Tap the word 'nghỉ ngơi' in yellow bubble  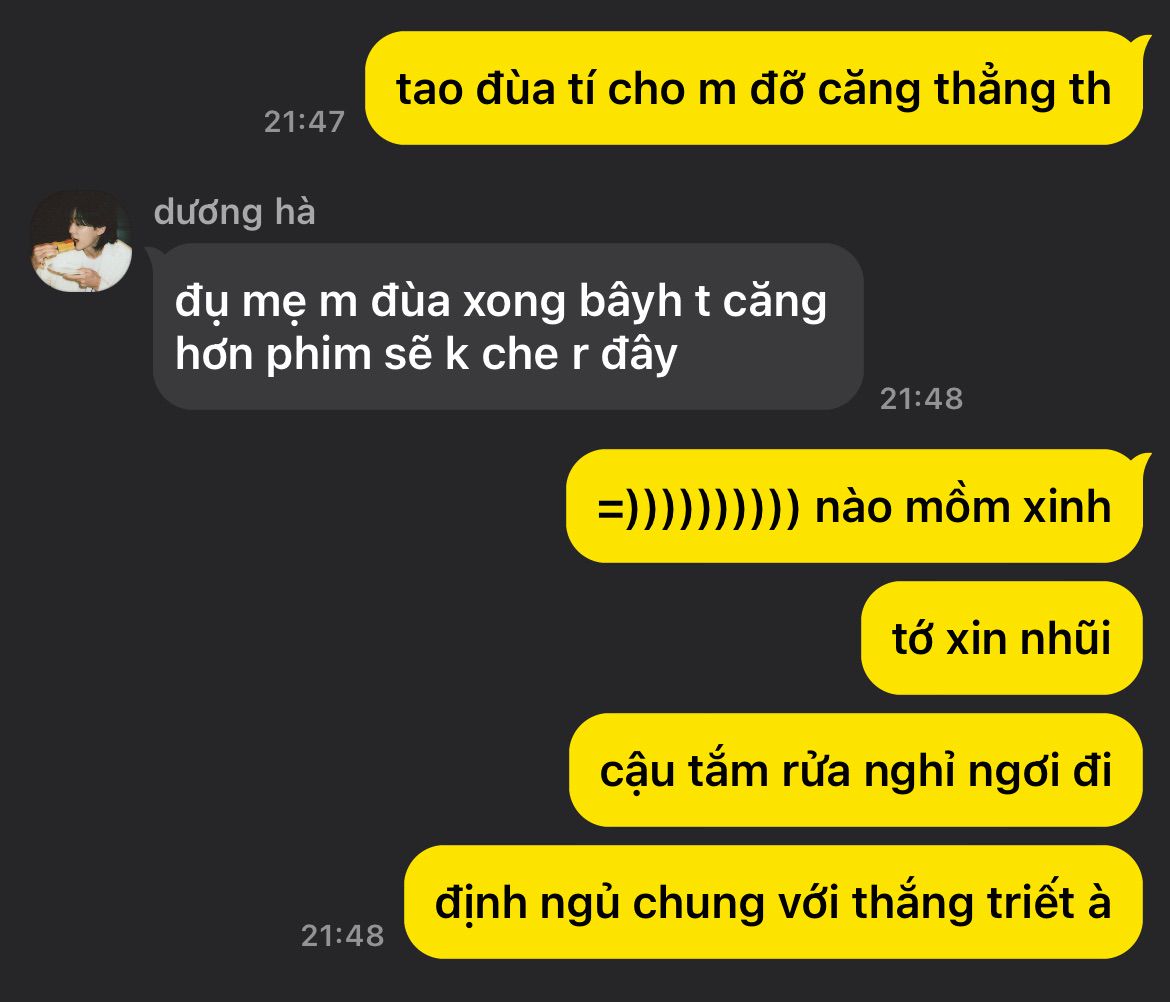coord(962,771)
